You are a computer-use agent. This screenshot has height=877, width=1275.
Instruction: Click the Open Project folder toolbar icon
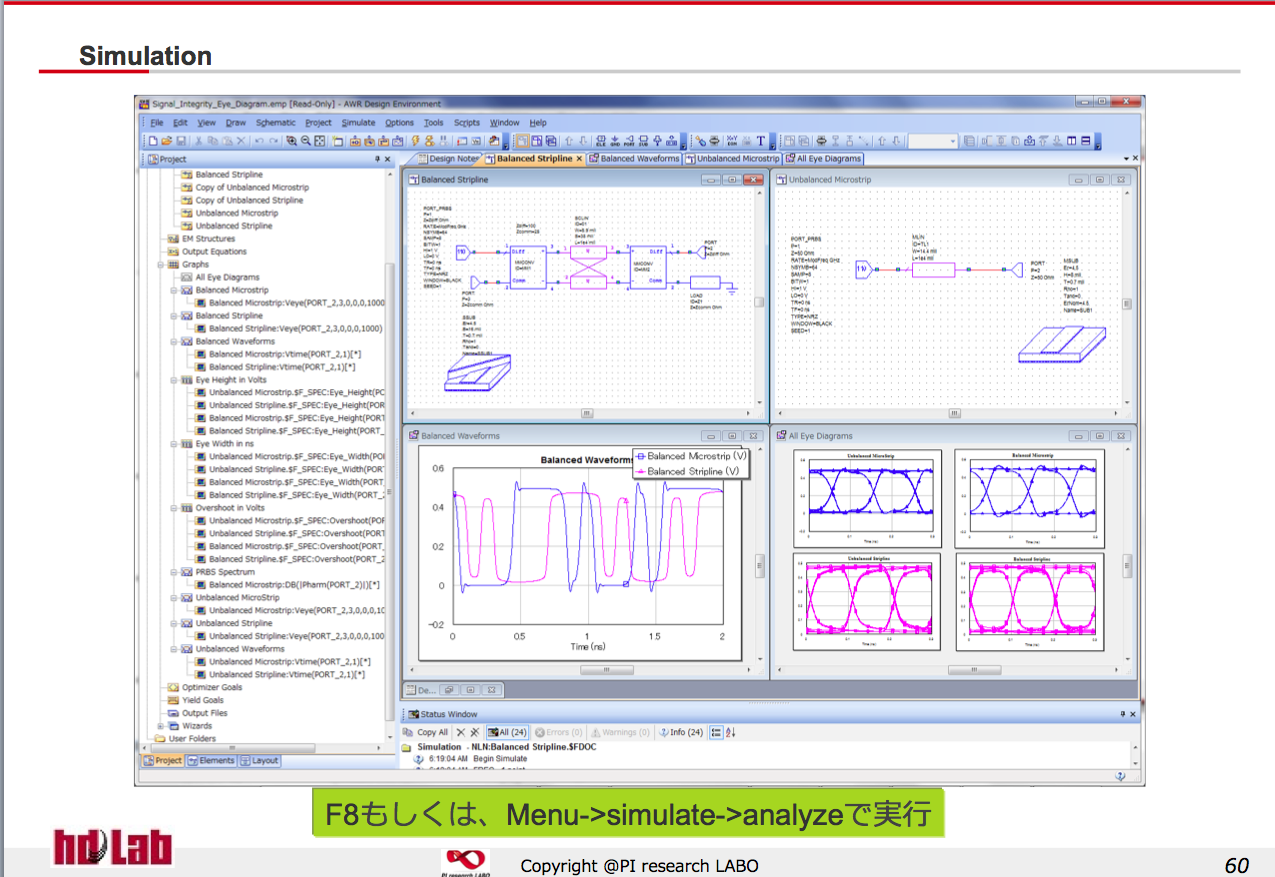point(167,142)
